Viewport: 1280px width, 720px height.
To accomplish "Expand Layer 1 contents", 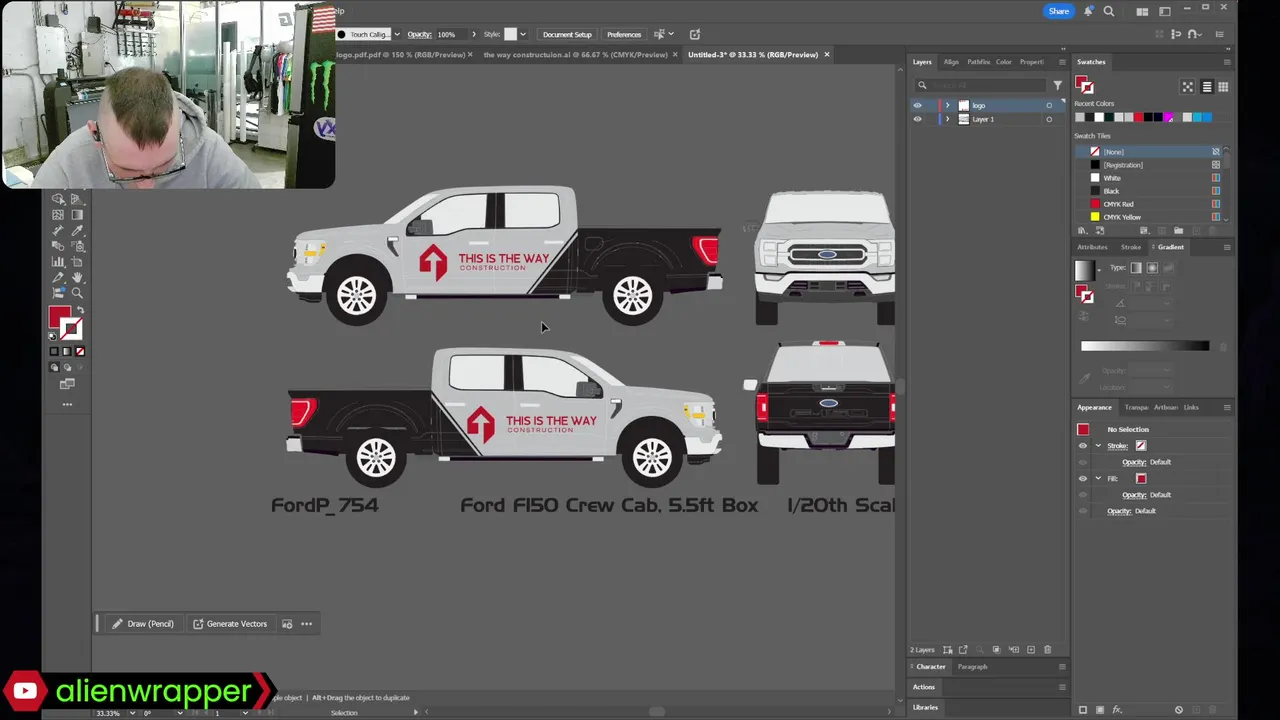I will (x=947, y=119).
